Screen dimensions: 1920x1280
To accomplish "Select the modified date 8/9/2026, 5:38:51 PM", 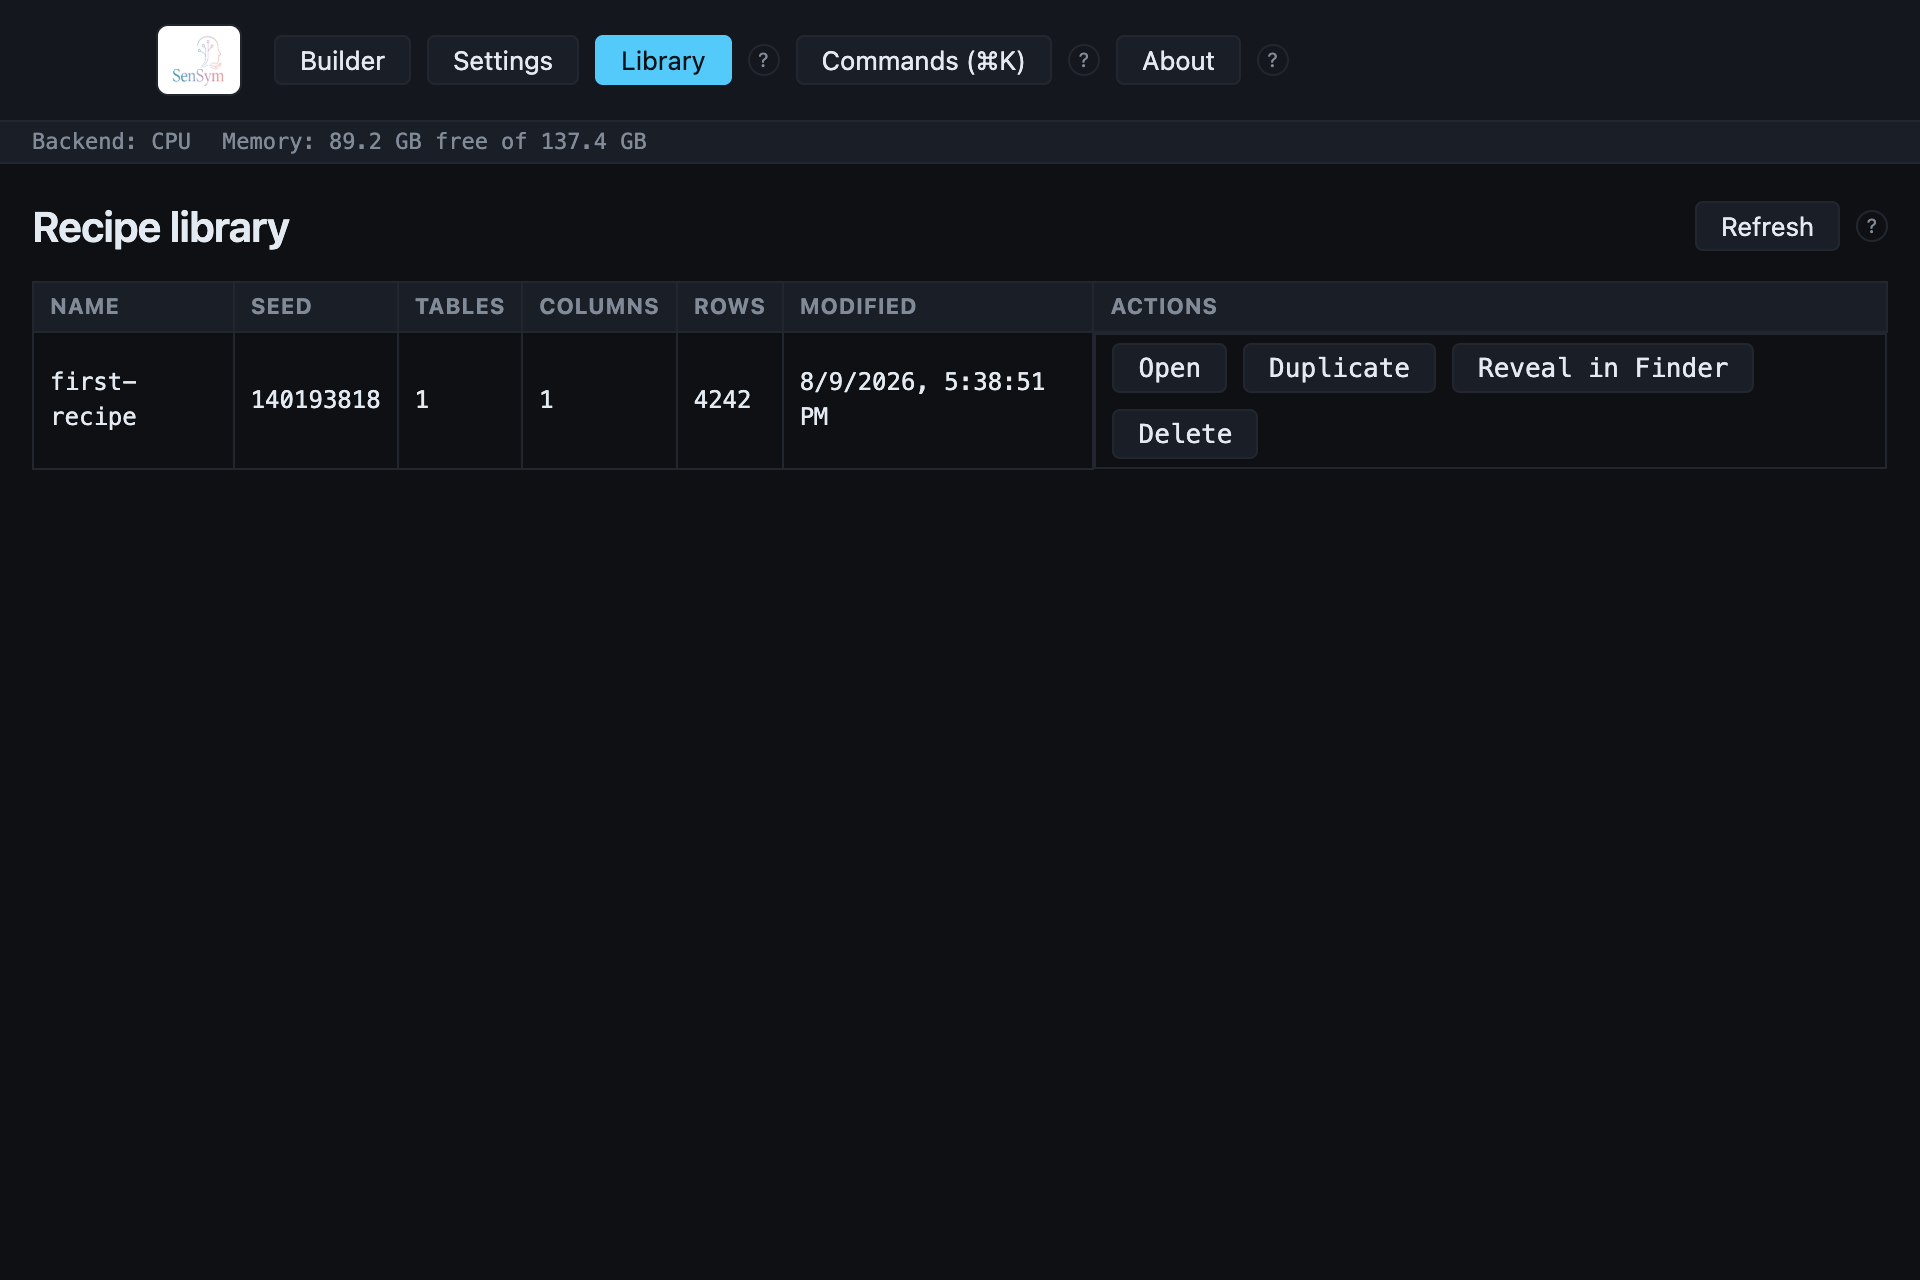I will pos(922,399).
